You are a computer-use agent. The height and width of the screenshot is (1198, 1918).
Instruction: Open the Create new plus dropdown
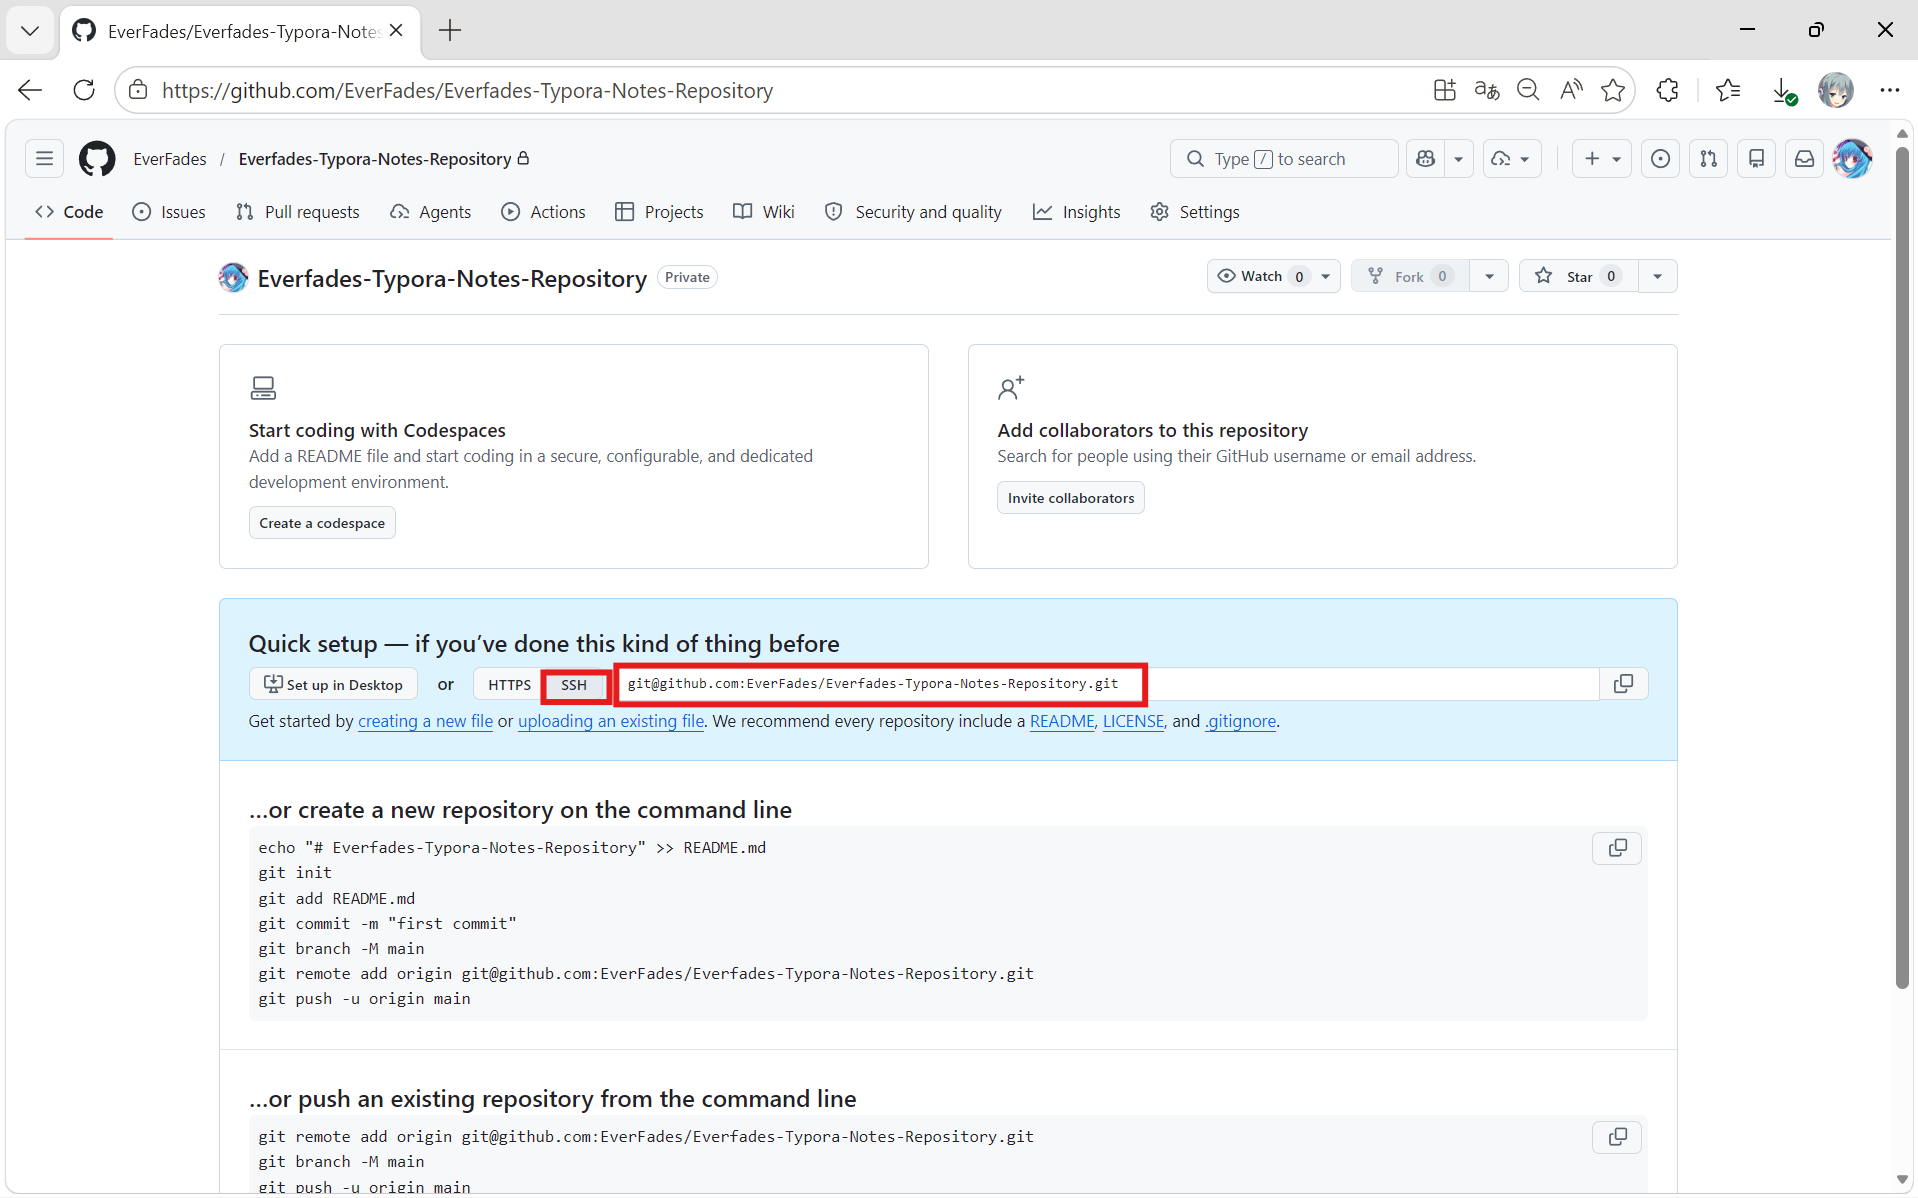point(1602,158)
